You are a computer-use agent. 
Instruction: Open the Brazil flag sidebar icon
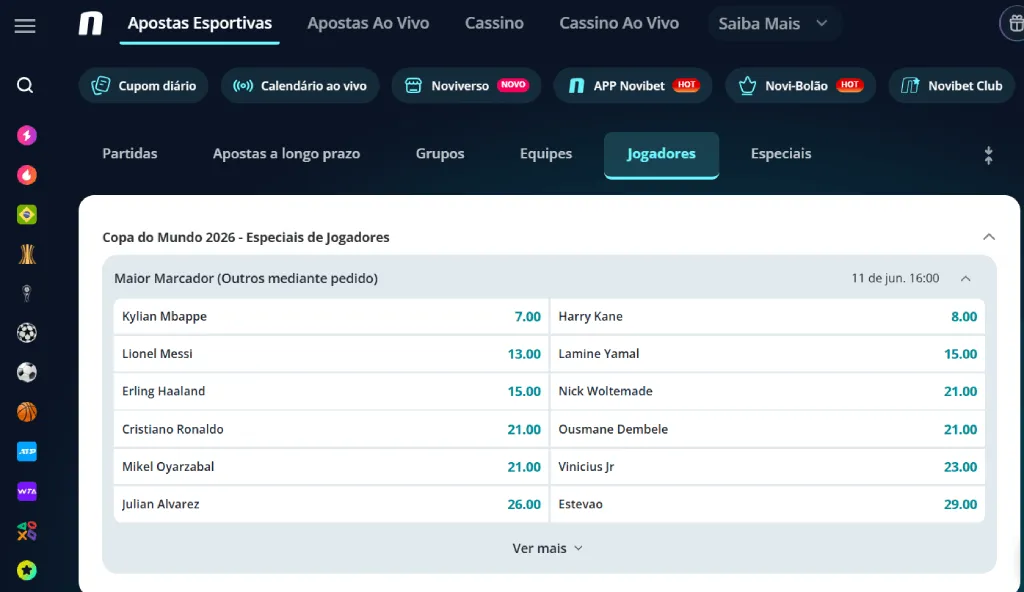point(27,214)
